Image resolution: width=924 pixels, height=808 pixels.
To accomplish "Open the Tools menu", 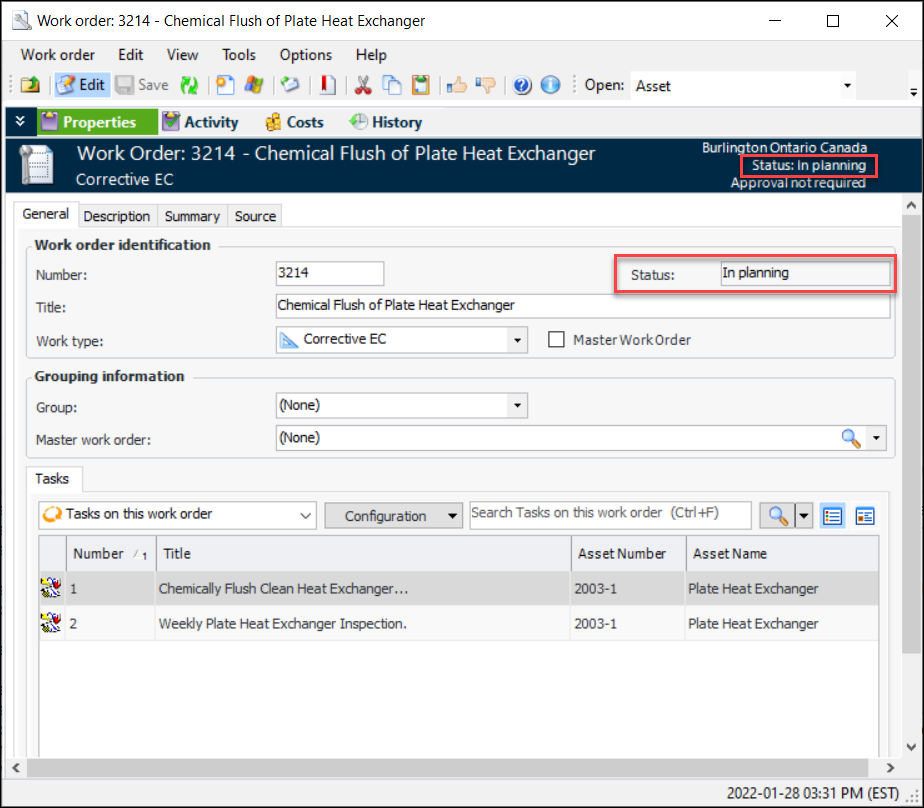I will coord(239,55).
